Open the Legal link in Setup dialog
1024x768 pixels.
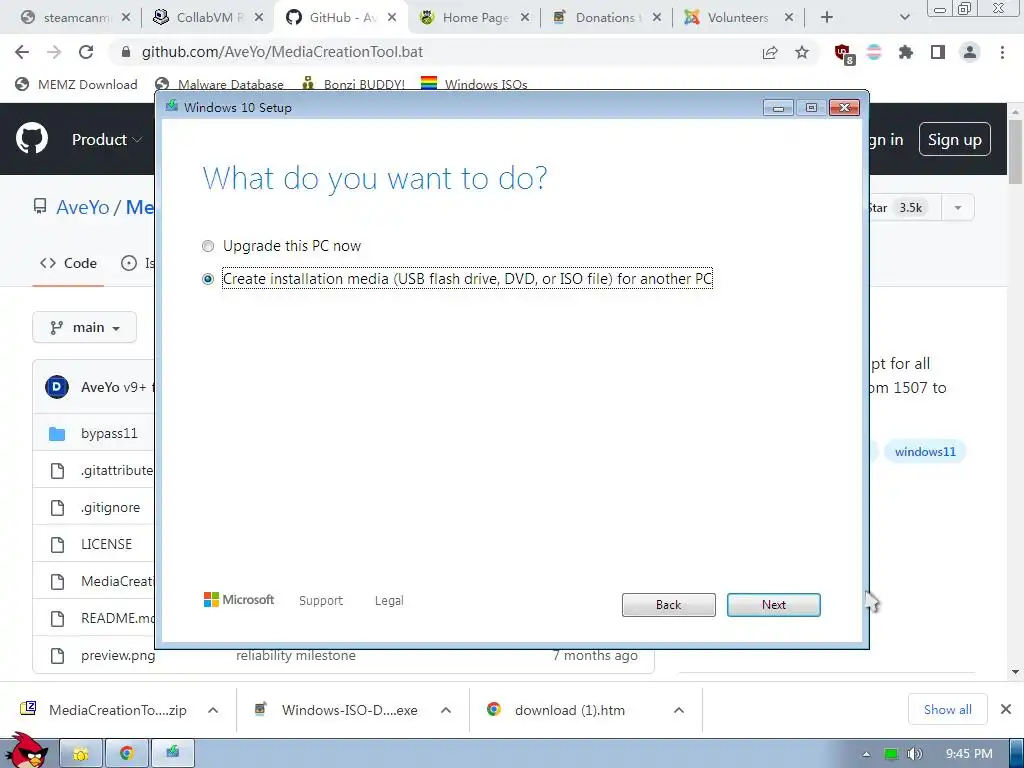point(389,600)
